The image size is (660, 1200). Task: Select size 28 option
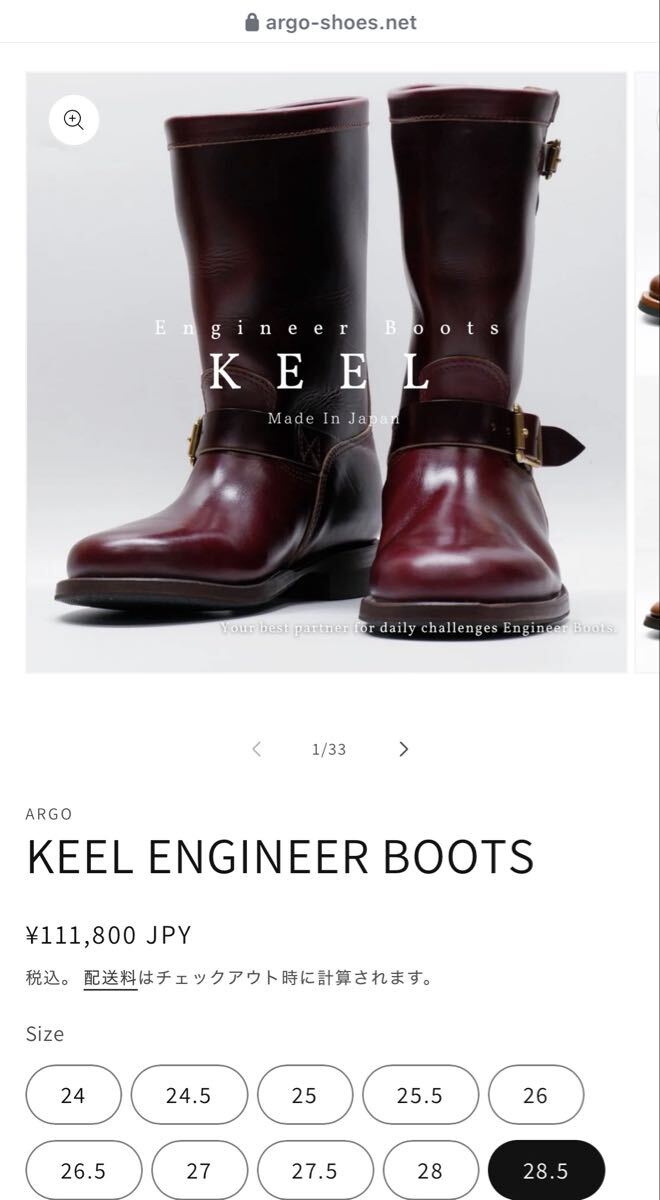click(431, 1170)
